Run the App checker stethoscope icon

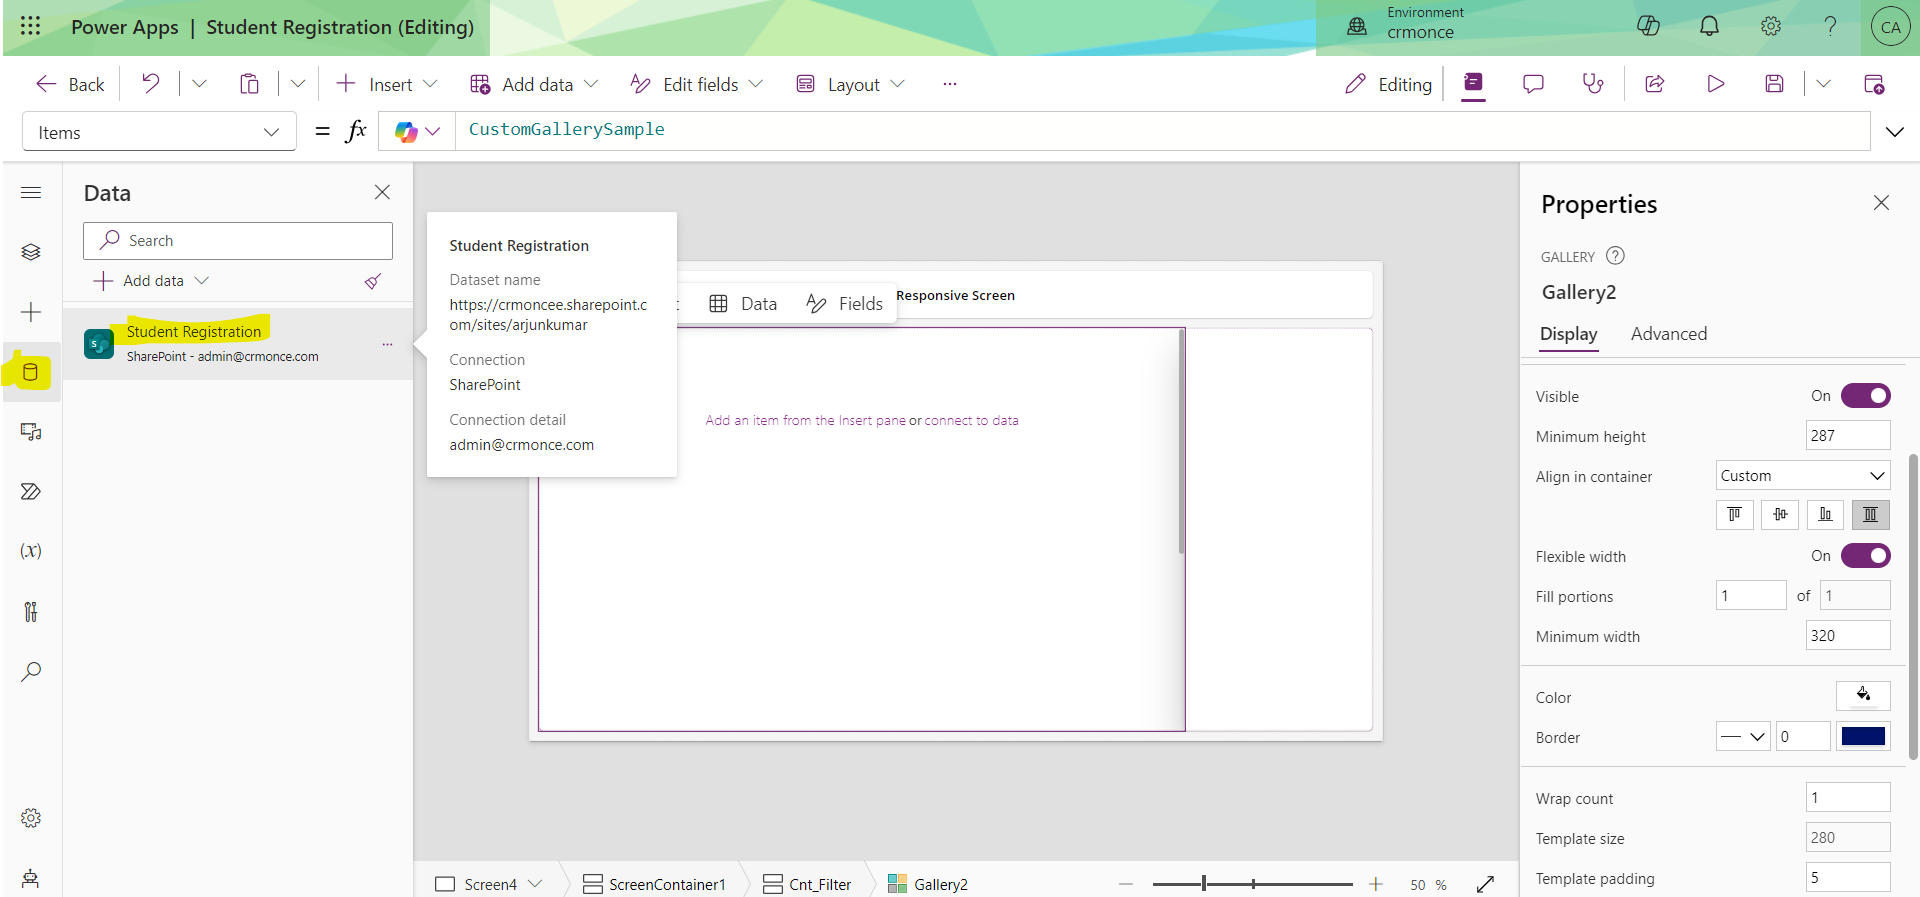point(1593,84)
